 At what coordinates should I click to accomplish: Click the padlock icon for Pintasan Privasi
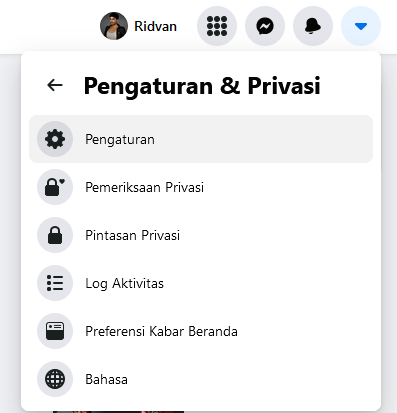[55, 235]
